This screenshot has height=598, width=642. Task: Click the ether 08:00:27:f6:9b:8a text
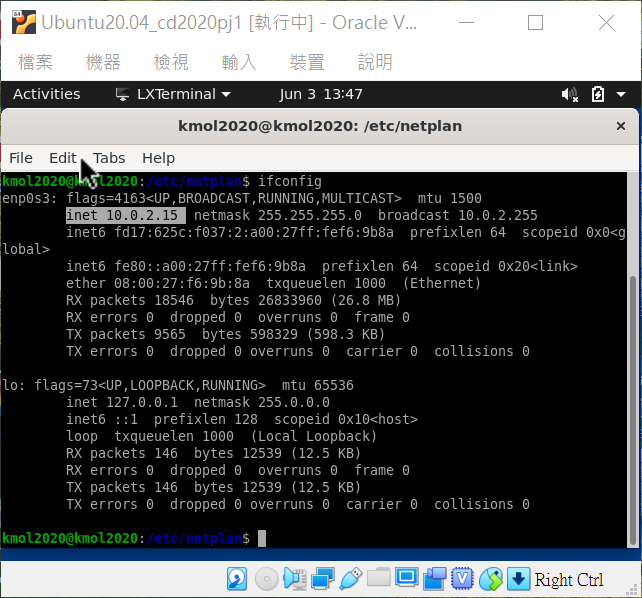pyautogui.click(x=158, y=283)
